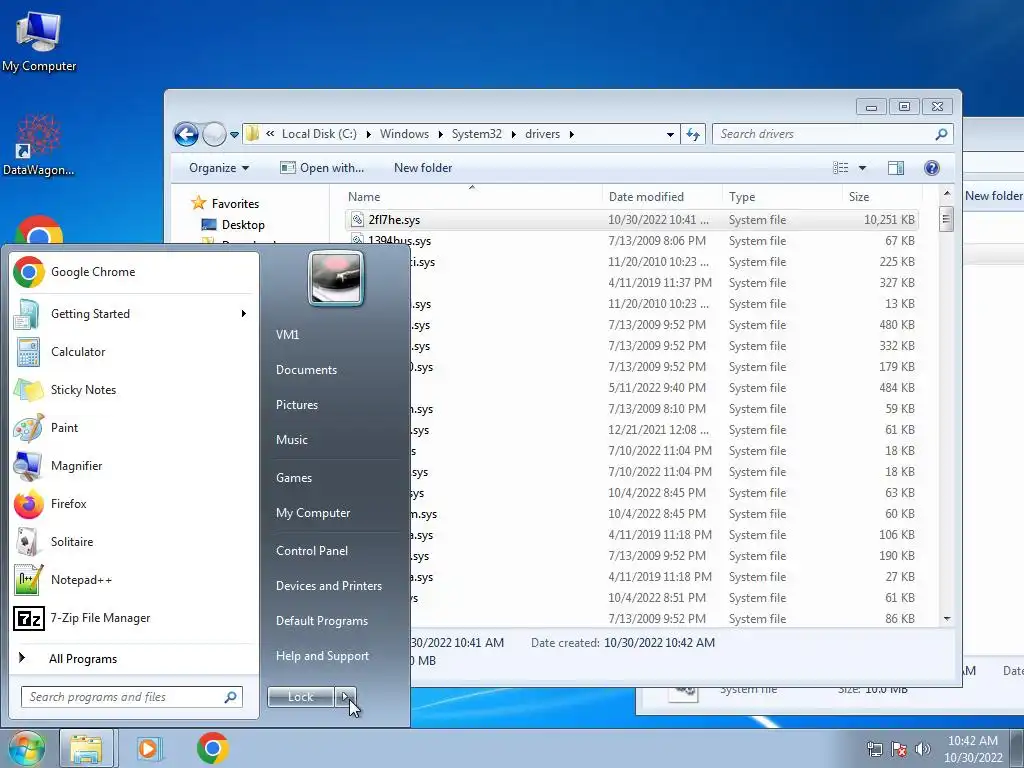Open Pictures from Start menu
The image size is (1024, 768).
coord(296,405)
